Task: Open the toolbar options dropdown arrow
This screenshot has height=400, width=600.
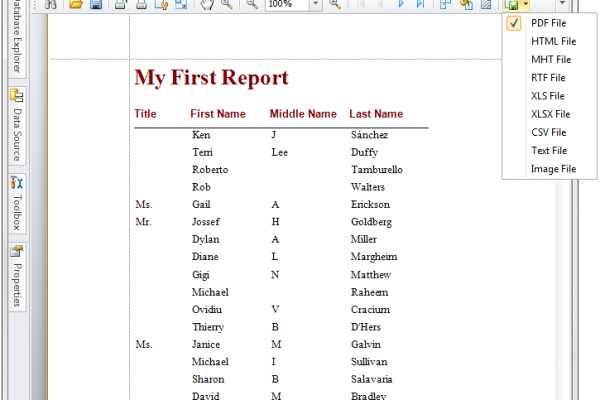Action: [562, 3]
